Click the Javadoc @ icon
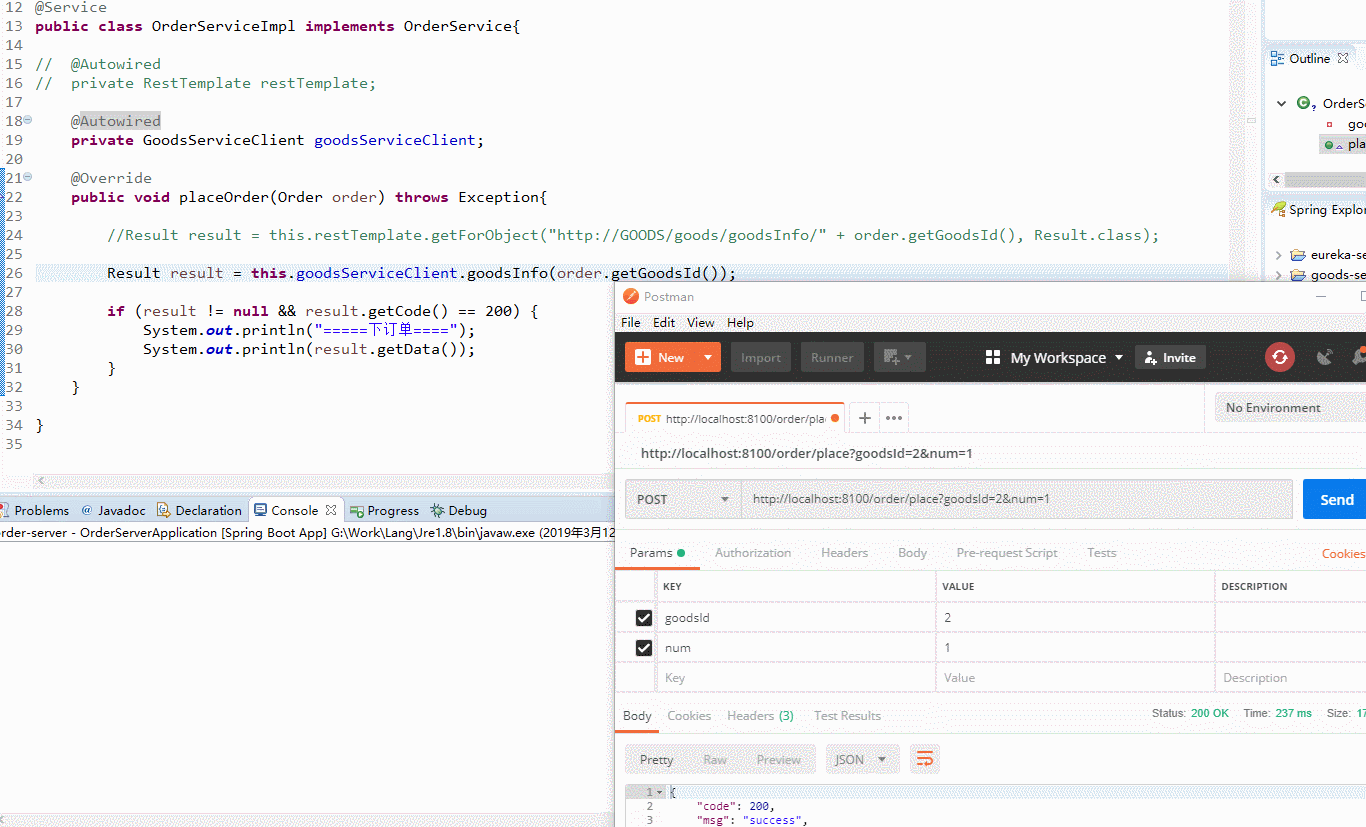 coord(87,510)
